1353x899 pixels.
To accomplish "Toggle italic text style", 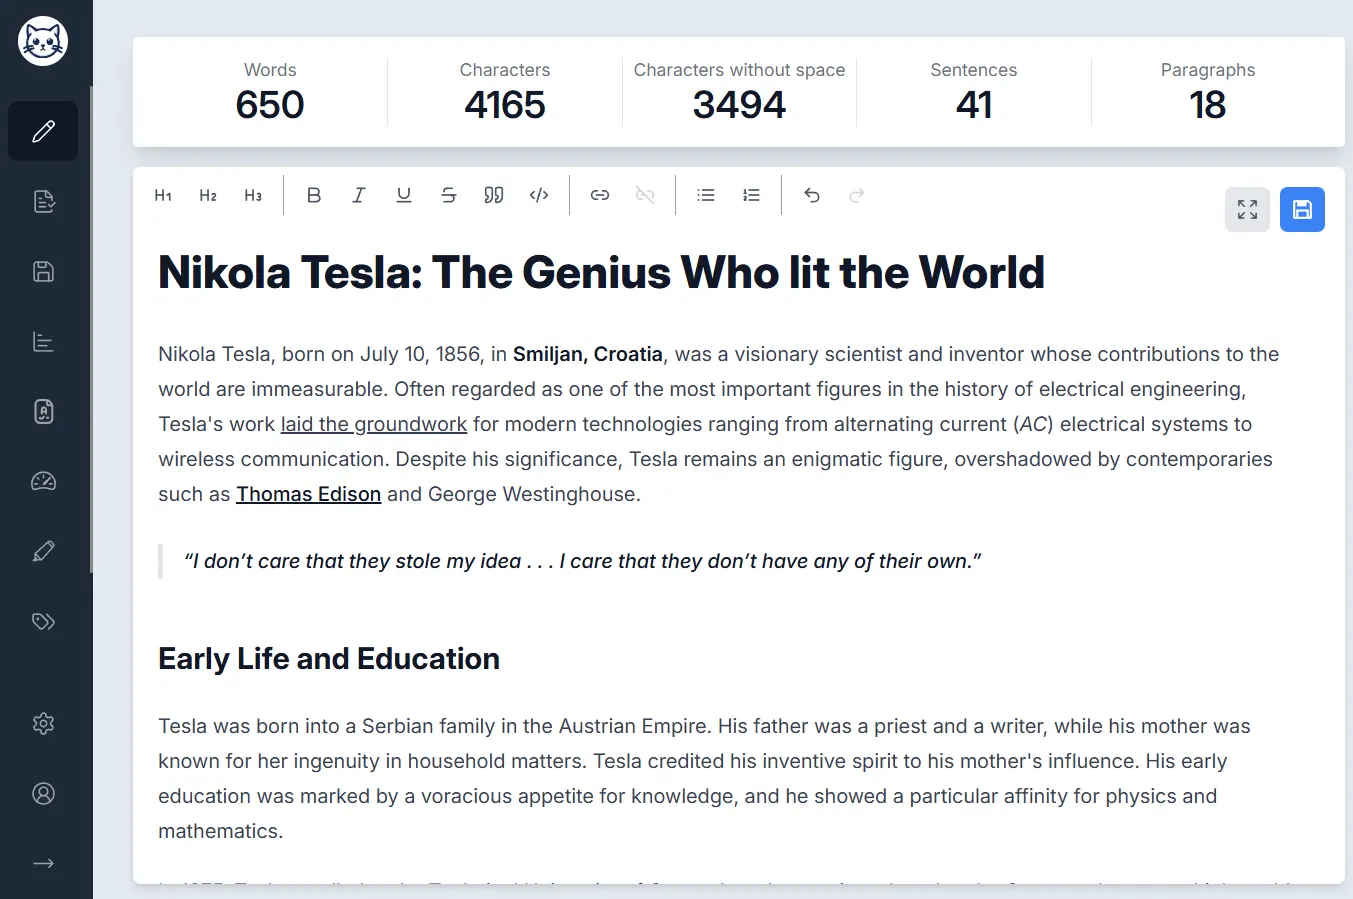I will point(359,196).
